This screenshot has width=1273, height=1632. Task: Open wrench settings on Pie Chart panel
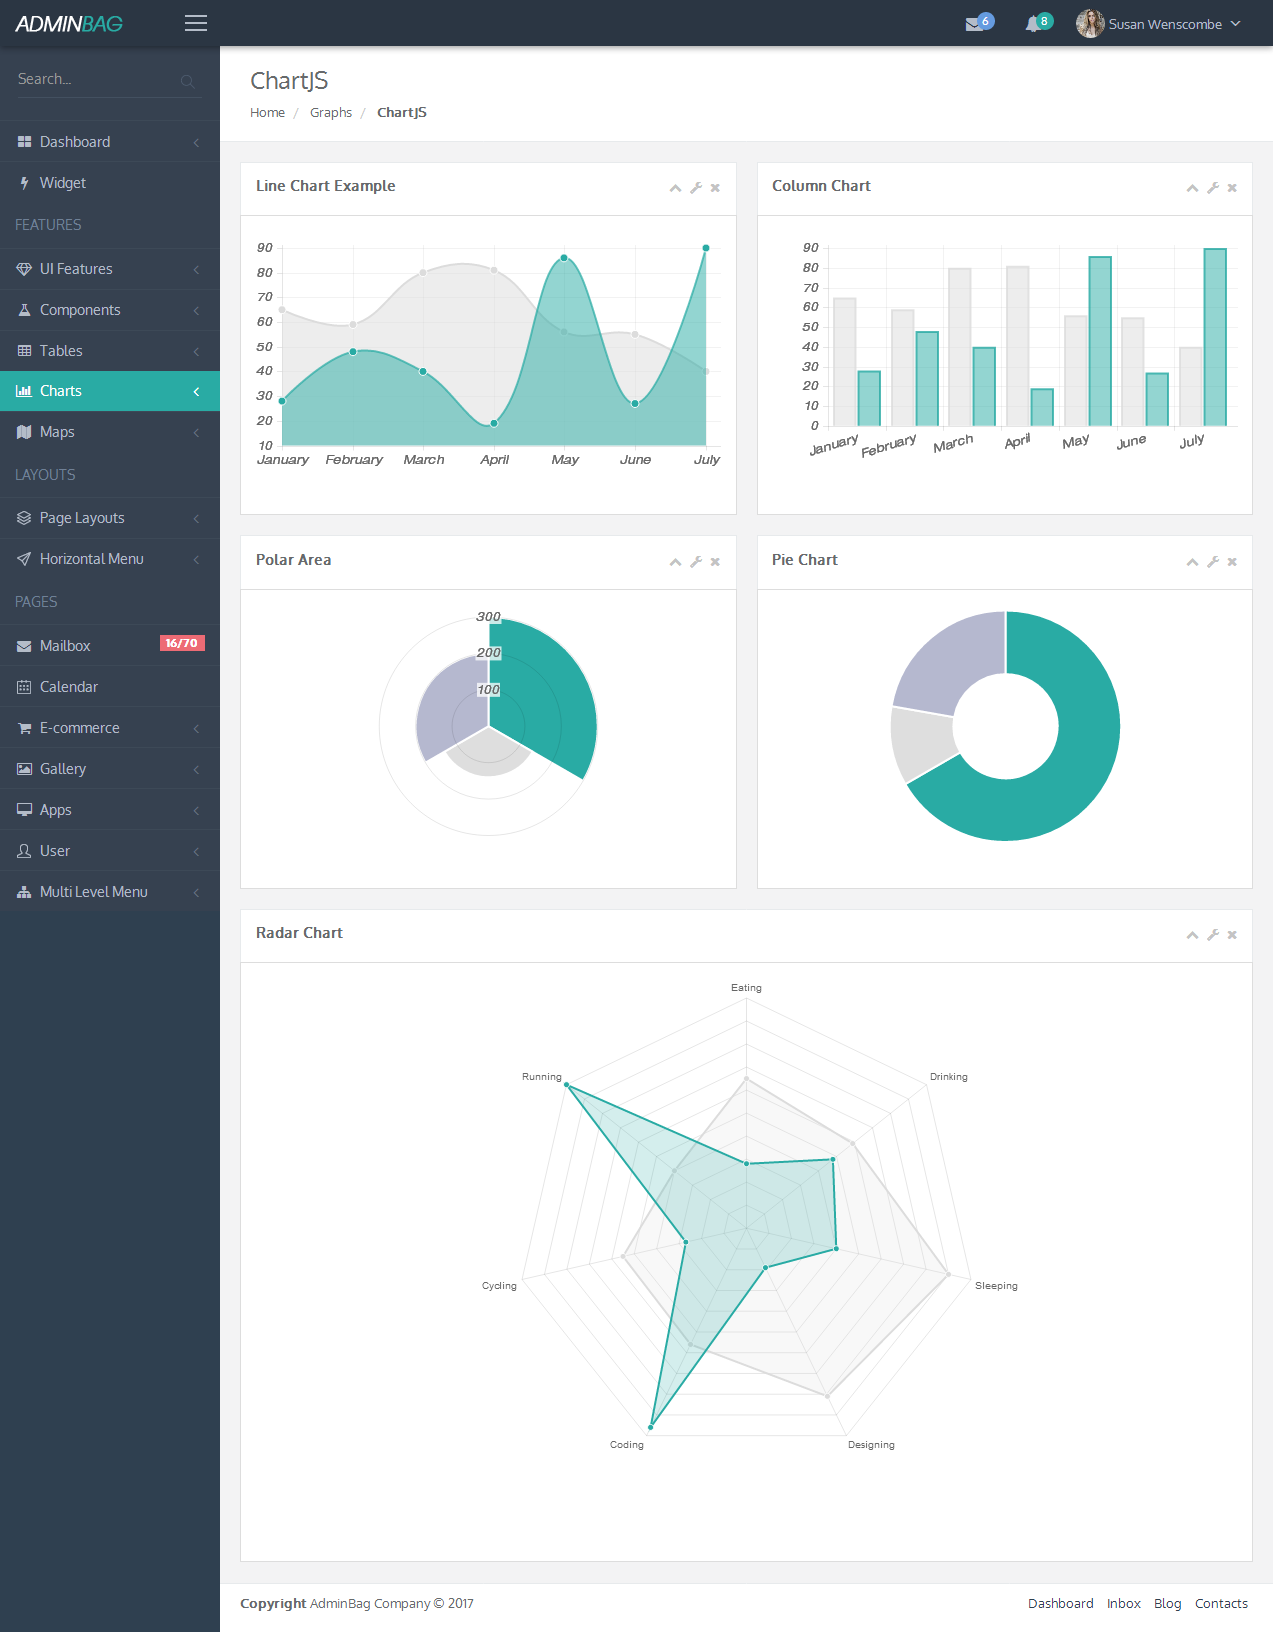(1213, 562)
